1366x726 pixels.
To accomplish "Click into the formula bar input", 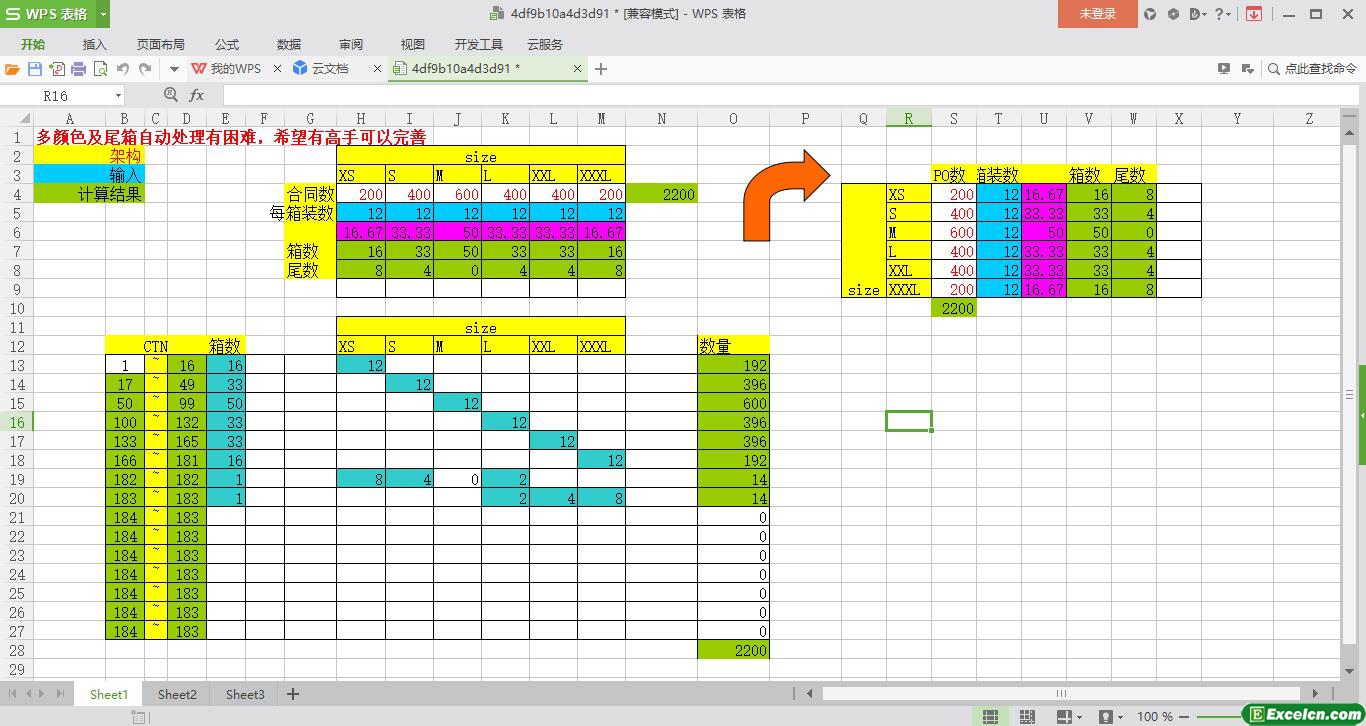I will click(x=790, y=95).
